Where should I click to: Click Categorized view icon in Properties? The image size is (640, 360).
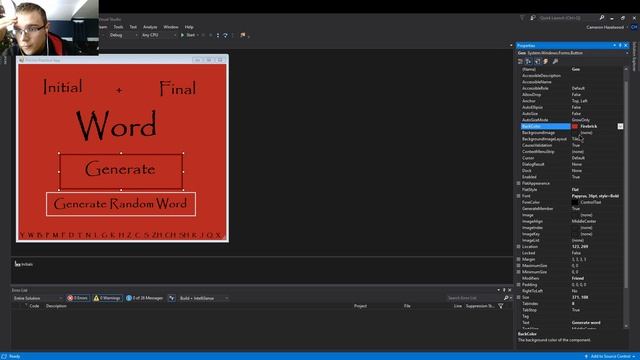(x=520, y=61)
